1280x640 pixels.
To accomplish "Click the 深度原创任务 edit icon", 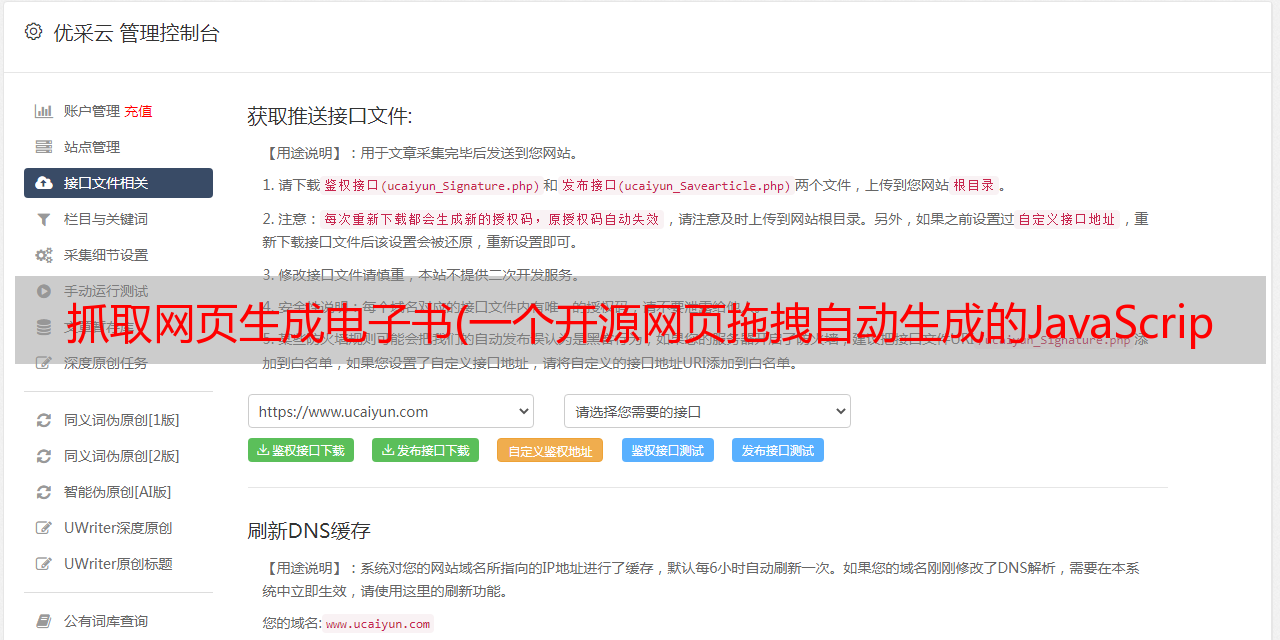I will pos(44,363).
